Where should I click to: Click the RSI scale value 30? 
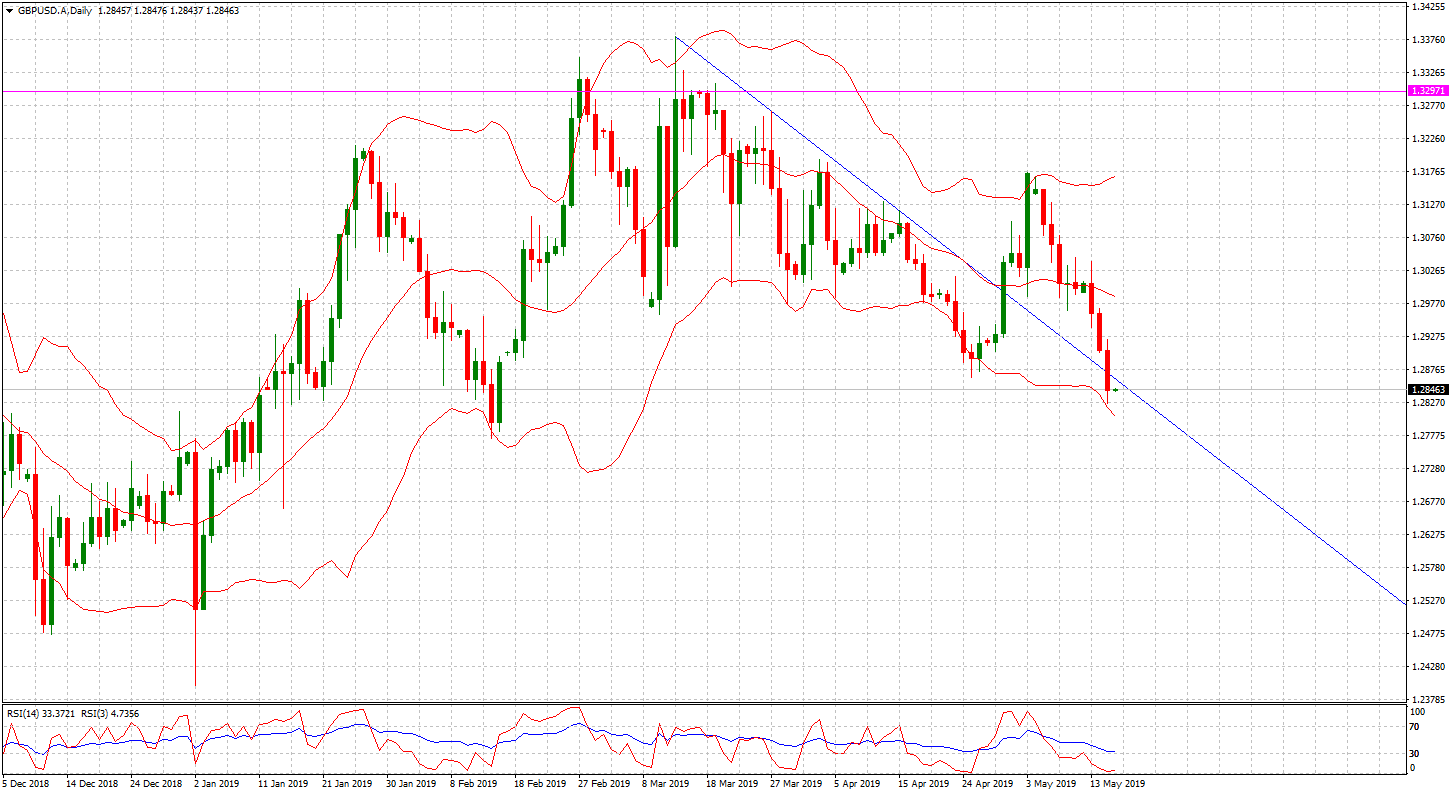(x=1414, y=753)
